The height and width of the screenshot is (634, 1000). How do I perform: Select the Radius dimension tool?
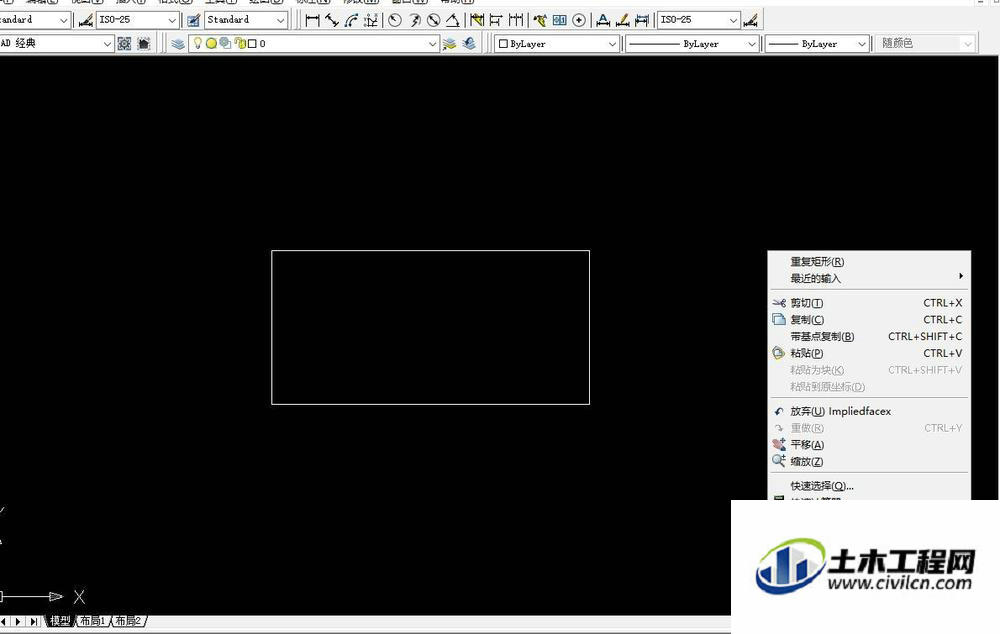tap(395, 20)
